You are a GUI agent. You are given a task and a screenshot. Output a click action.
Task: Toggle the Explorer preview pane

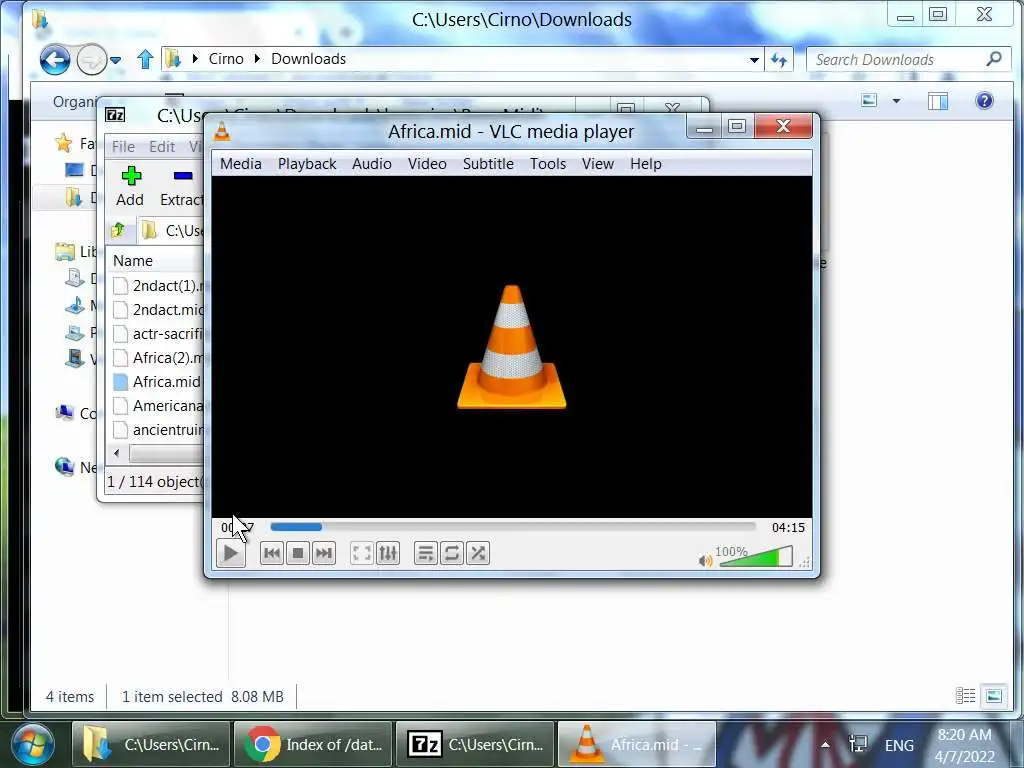point(938,101)
